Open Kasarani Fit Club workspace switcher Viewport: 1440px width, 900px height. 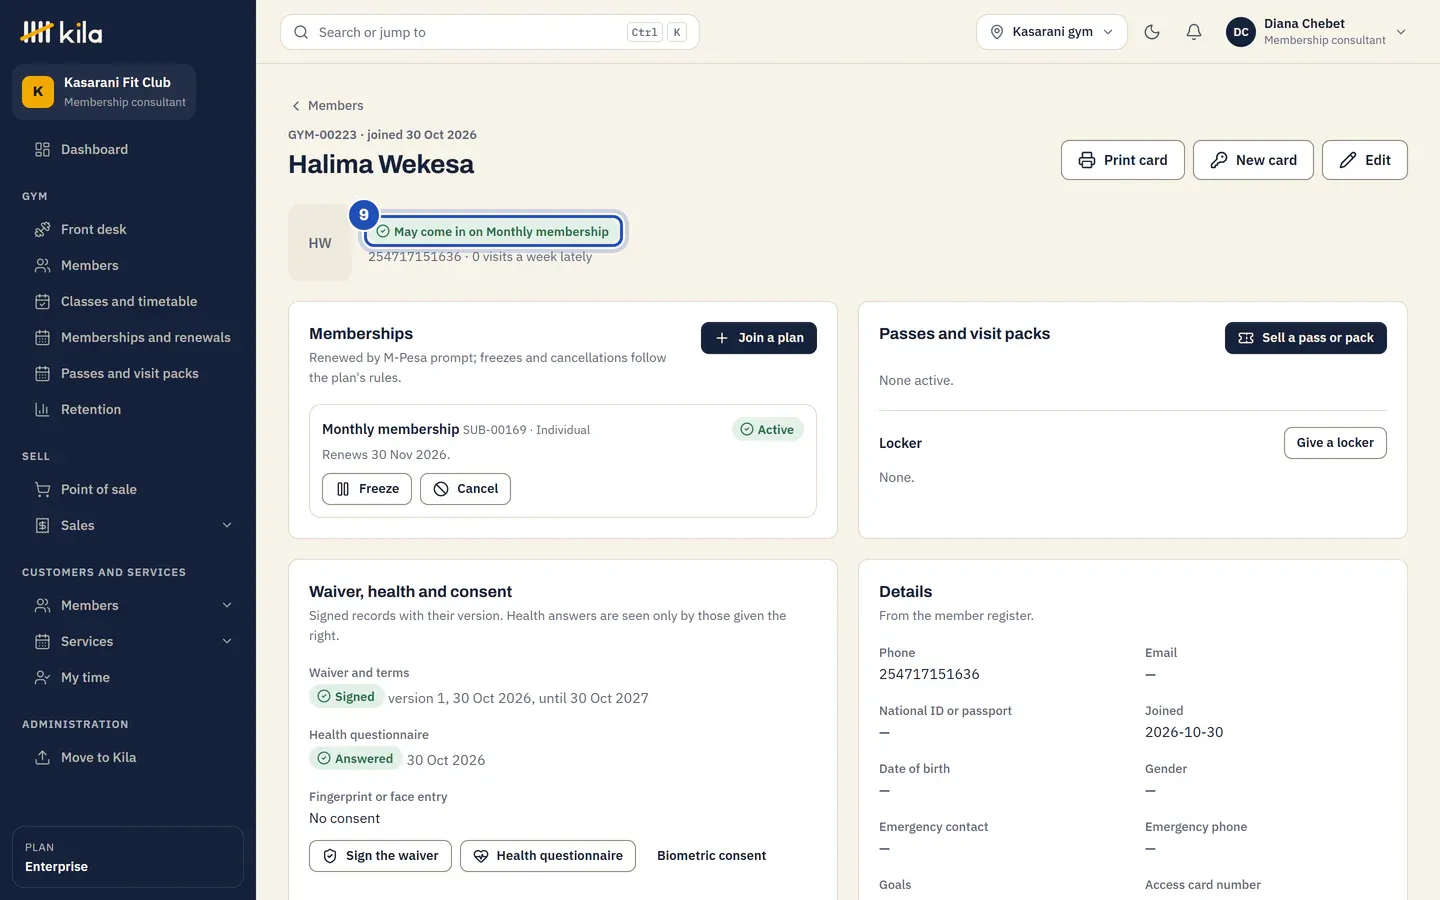[x=104, y=92]
